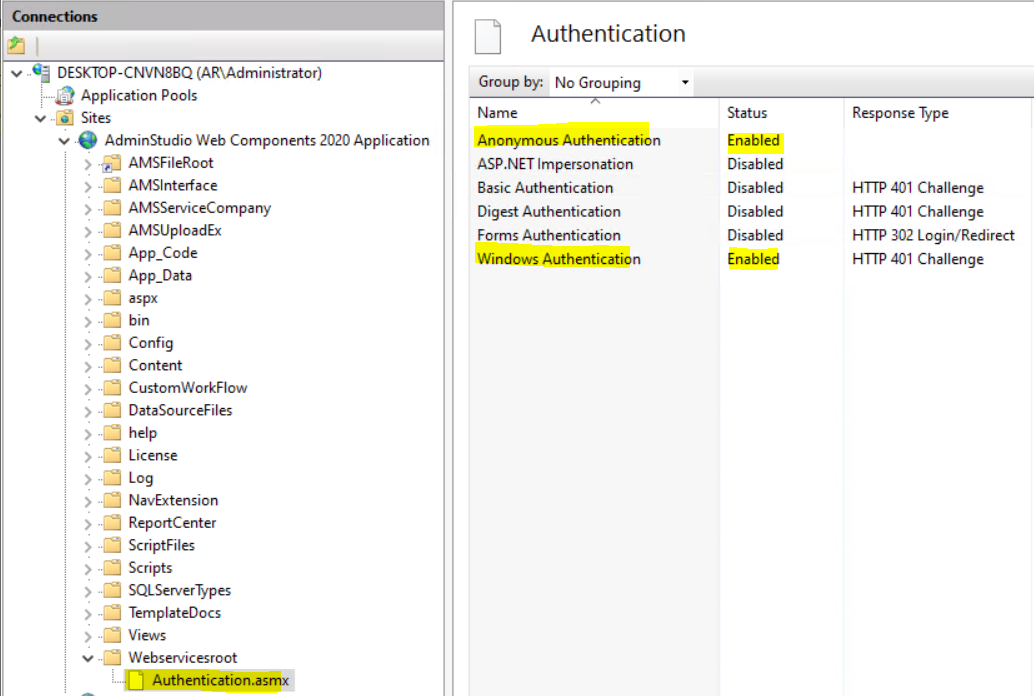This screenshot has width=1034, height=696.
Task: Click the App_Data folder icon
Action: pos(113,274)
